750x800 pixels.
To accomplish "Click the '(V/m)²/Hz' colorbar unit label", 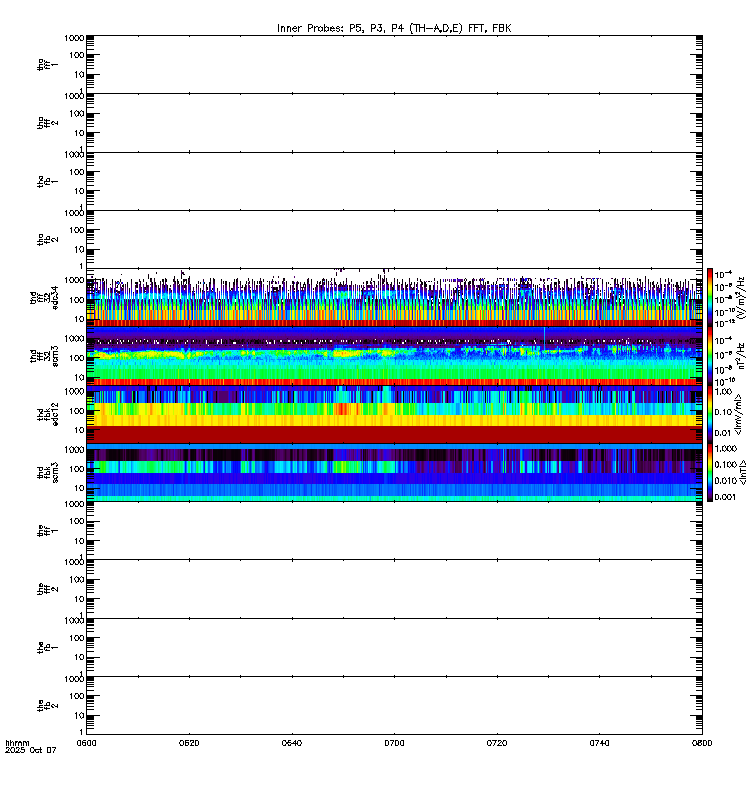I will [741, 298].
